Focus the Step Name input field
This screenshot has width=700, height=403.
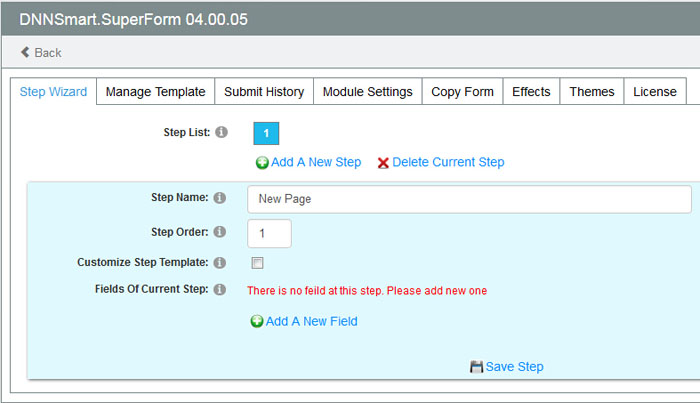click(x=469, y=199)
